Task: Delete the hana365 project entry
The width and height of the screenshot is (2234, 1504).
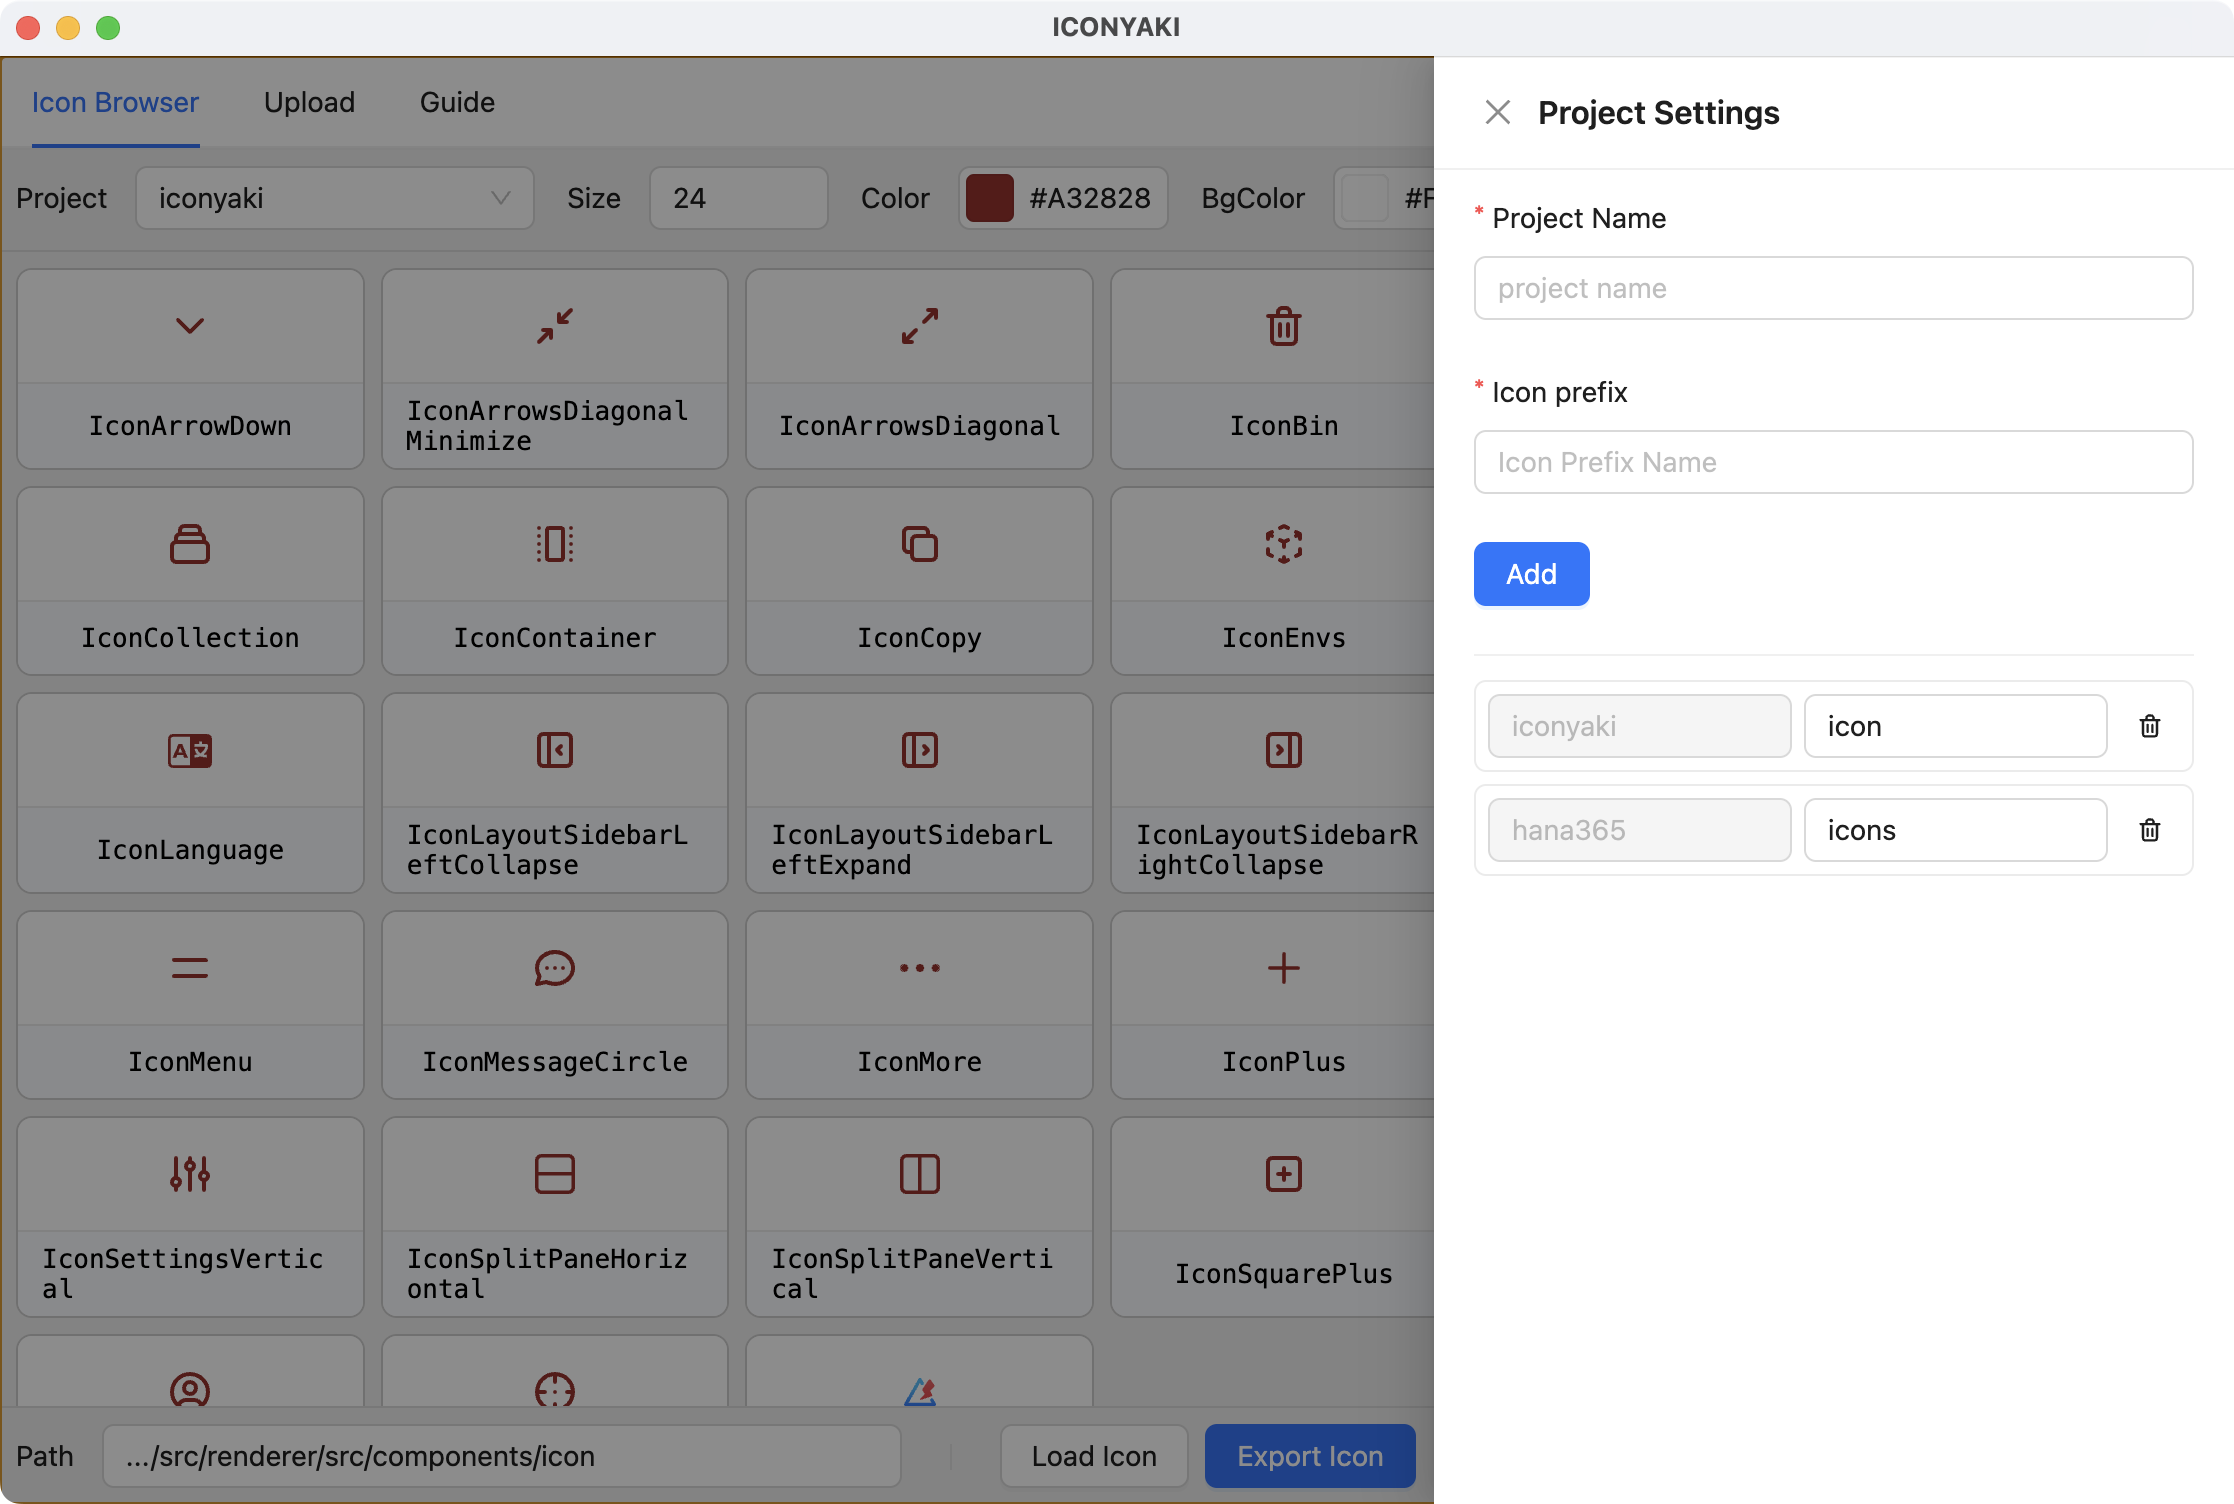Action: [2149, 830]
